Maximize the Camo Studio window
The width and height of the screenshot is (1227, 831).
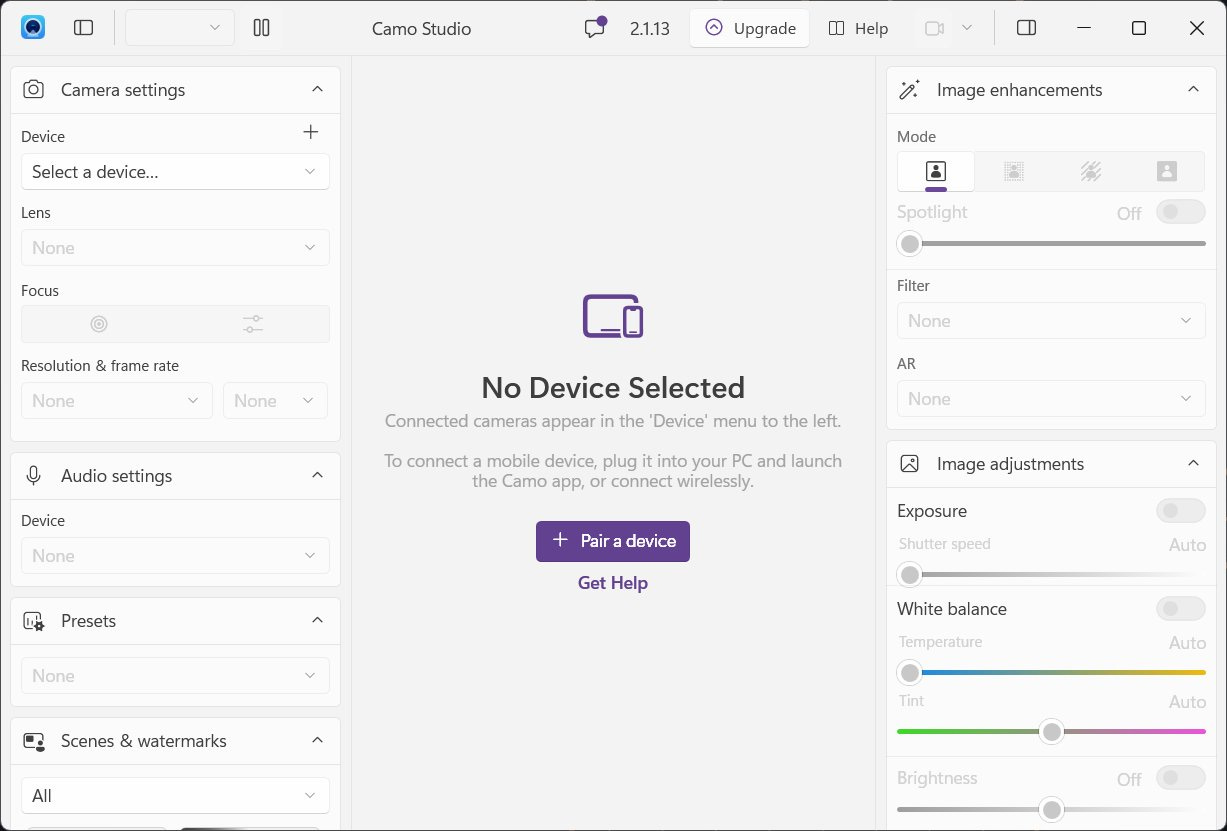coord(1139,28)
